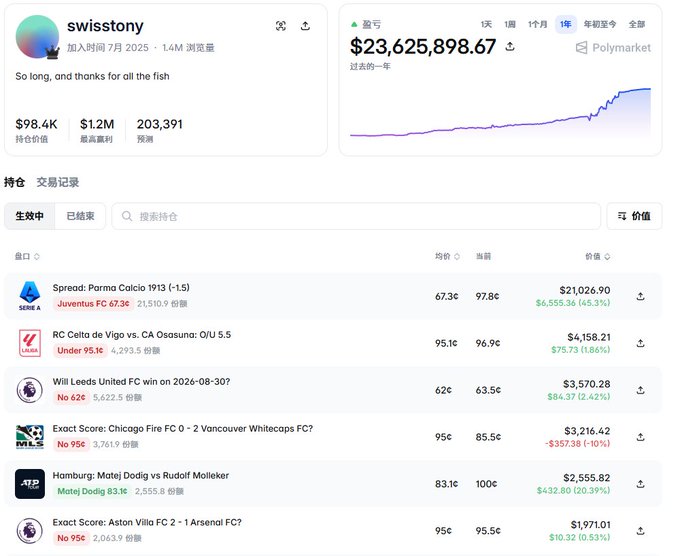Open Spread: Parma Calcio 1913 (-1.5) market
The width and height of the screenshot is (680, 556).
tap(121, 288)
